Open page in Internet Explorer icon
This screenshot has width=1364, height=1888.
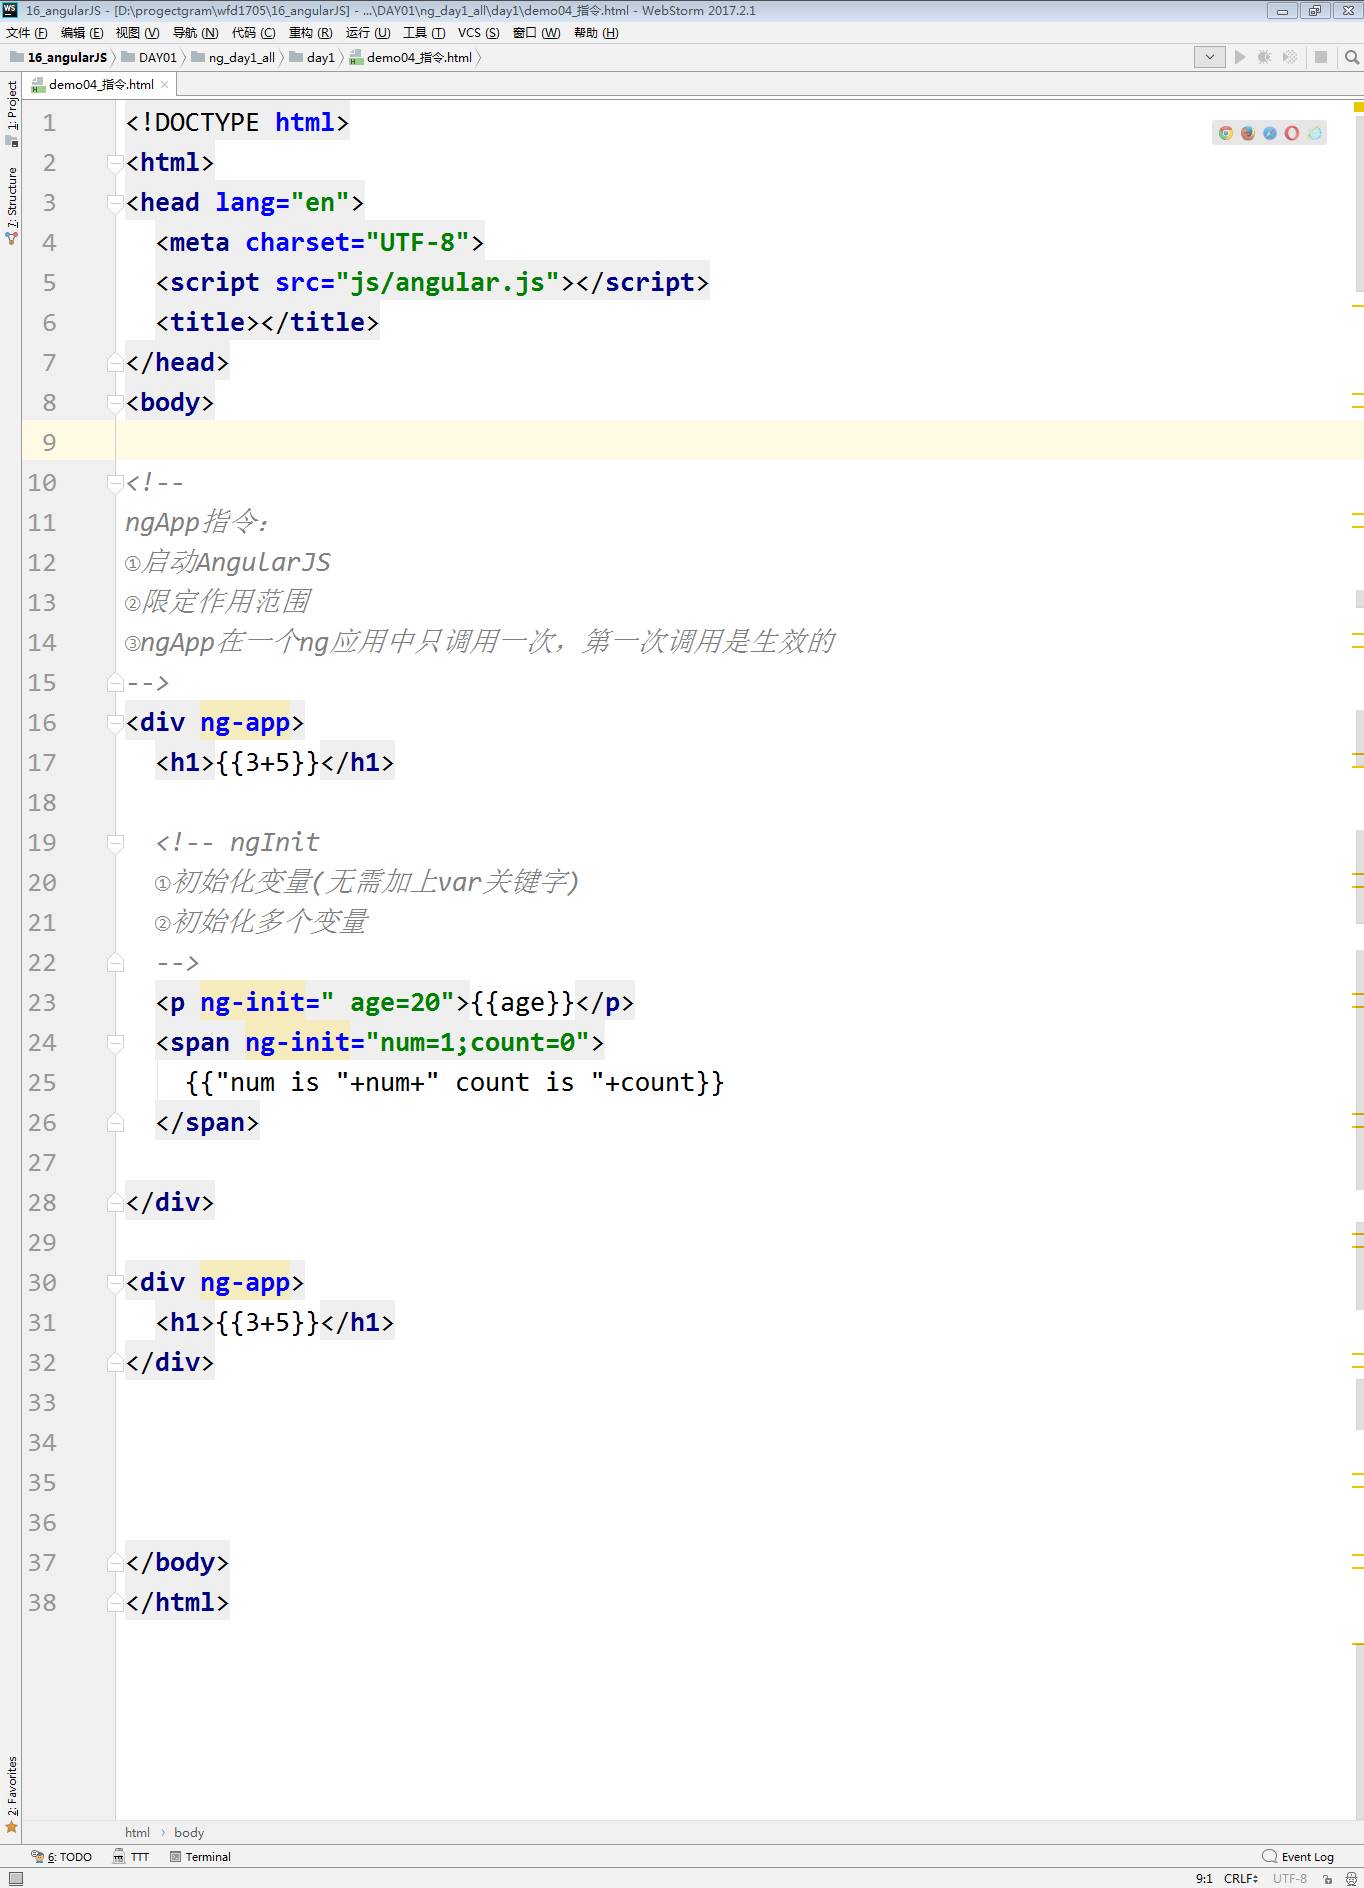(1314, 133)
